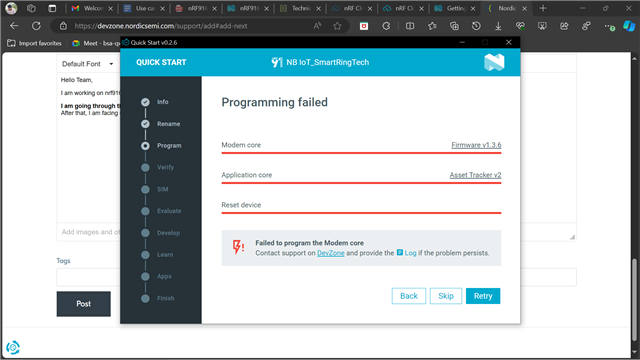Click the Tags input field
The height and width of the screenshot is (360, 640).
88,277
